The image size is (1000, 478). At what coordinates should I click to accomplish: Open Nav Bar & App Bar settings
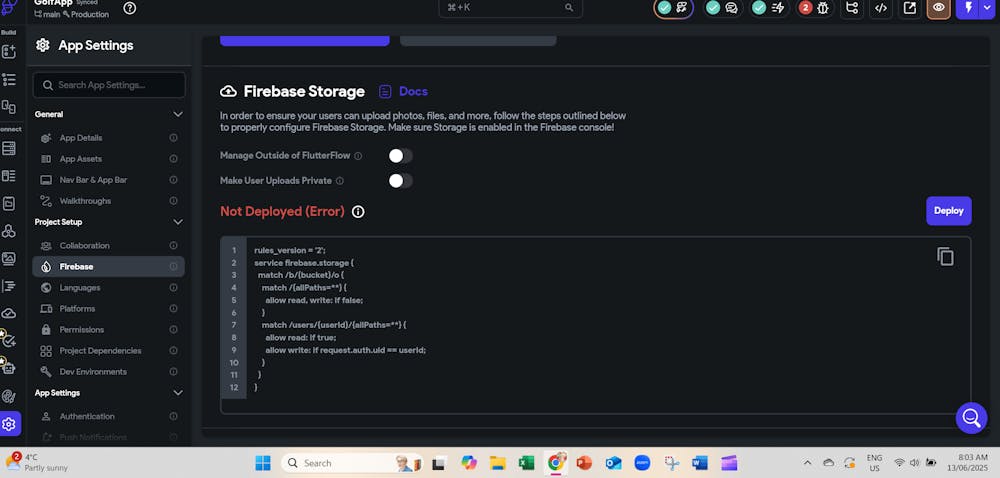click(108, 180)
